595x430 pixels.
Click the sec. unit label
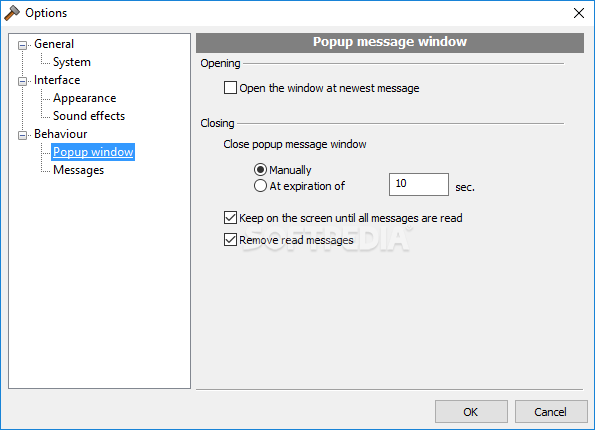(465, 187)
